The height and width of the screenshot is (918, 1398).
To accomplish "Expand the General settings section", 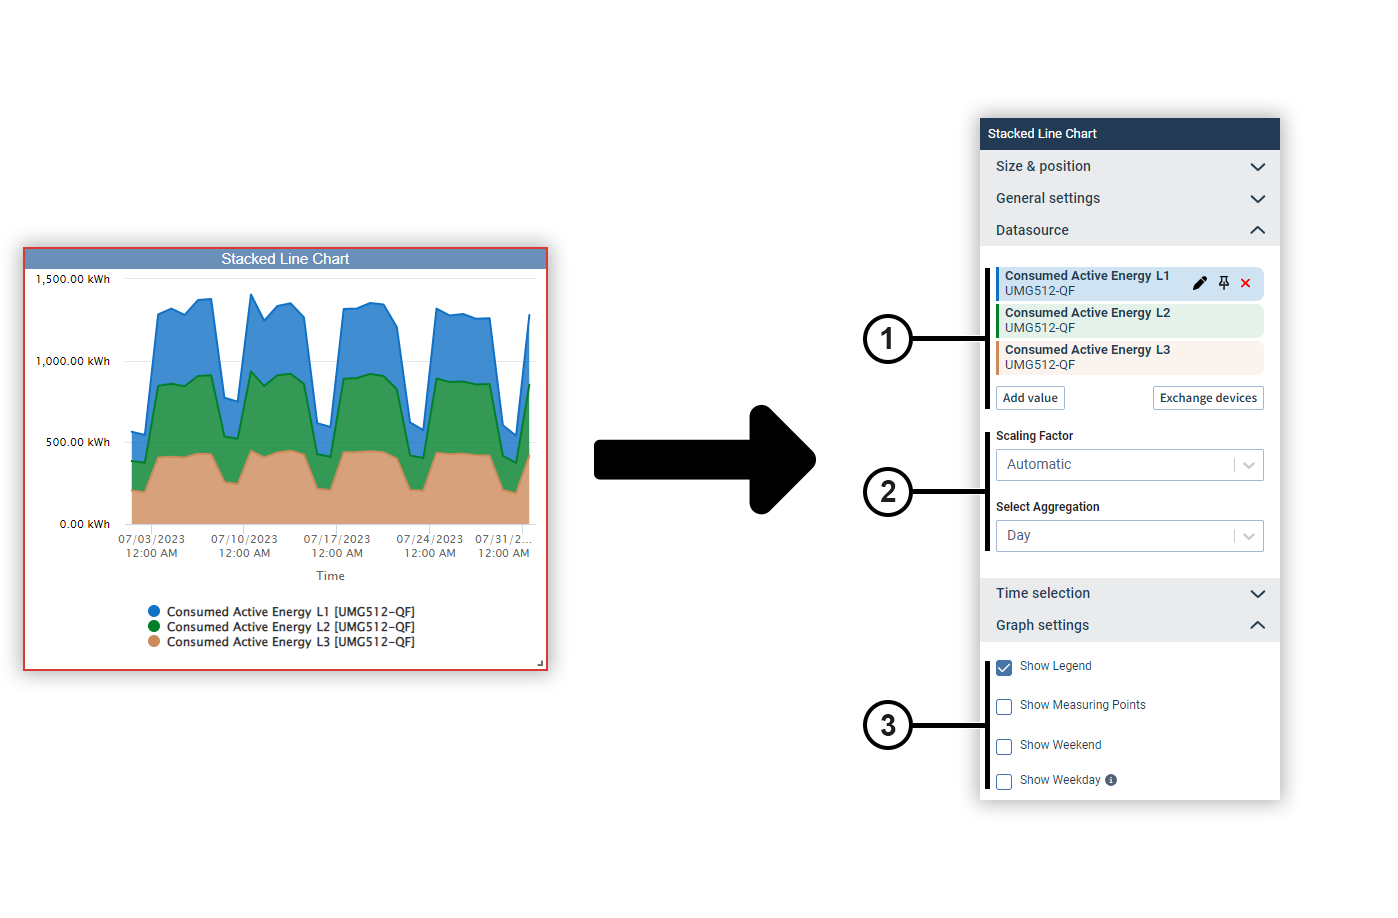I will (x=1257, y=198).
